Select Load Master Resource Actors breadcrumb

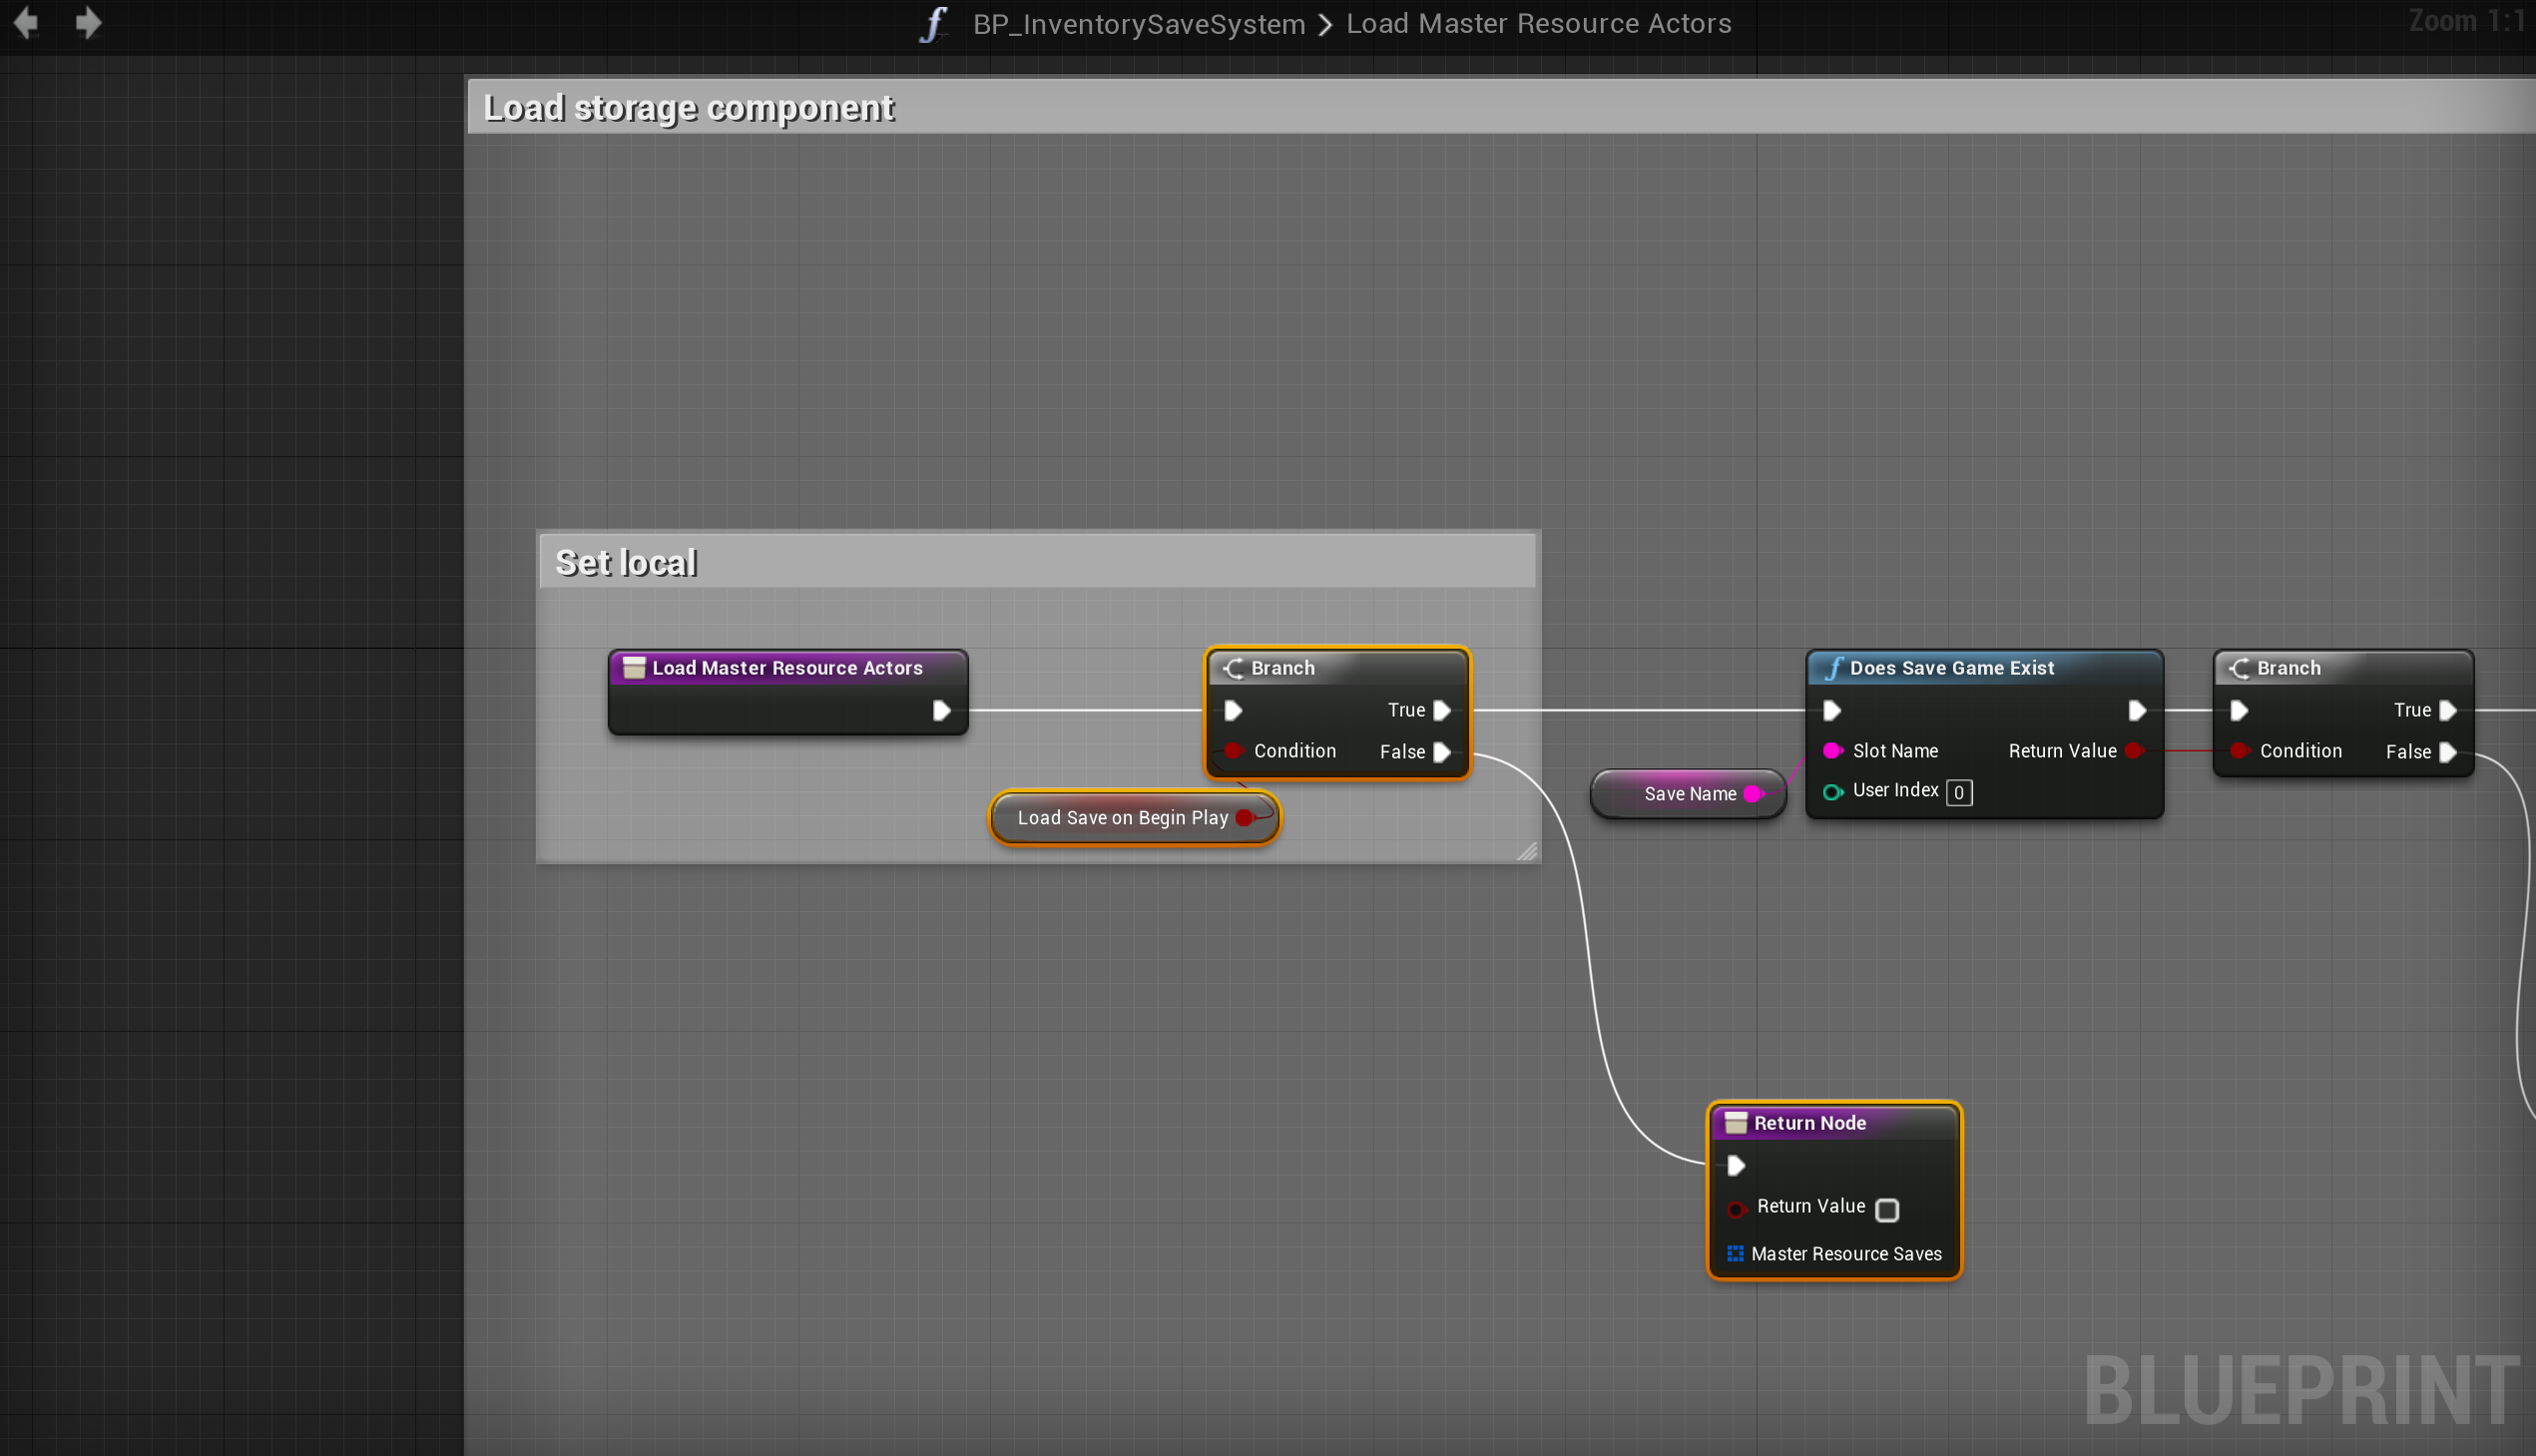coord(1538,24)
